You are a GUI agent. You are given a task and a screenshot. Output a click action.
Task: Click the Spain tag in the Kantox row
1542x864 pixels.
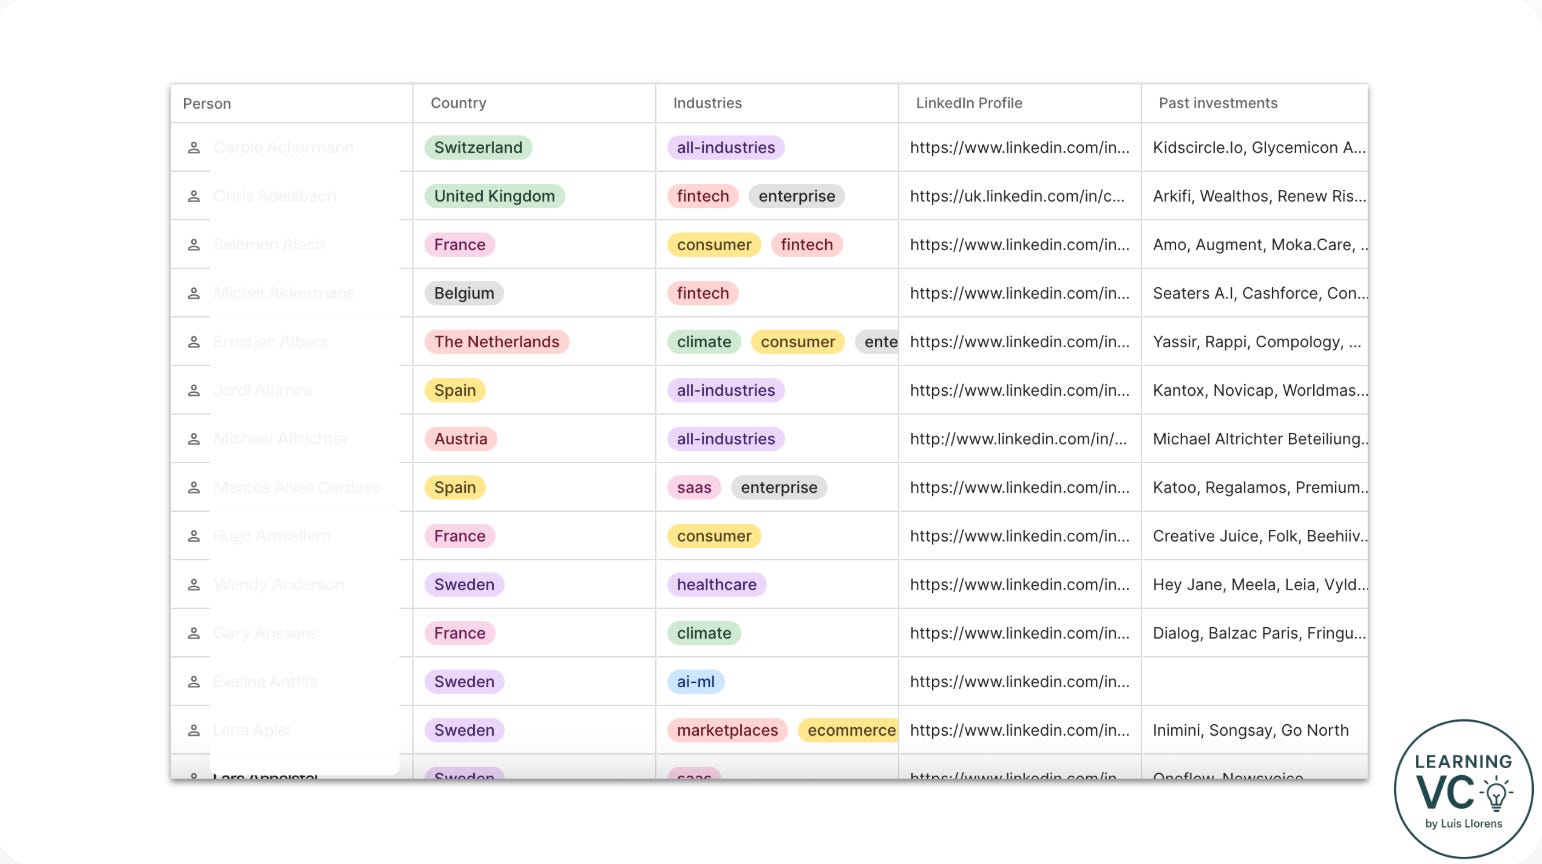pos(455,391)
